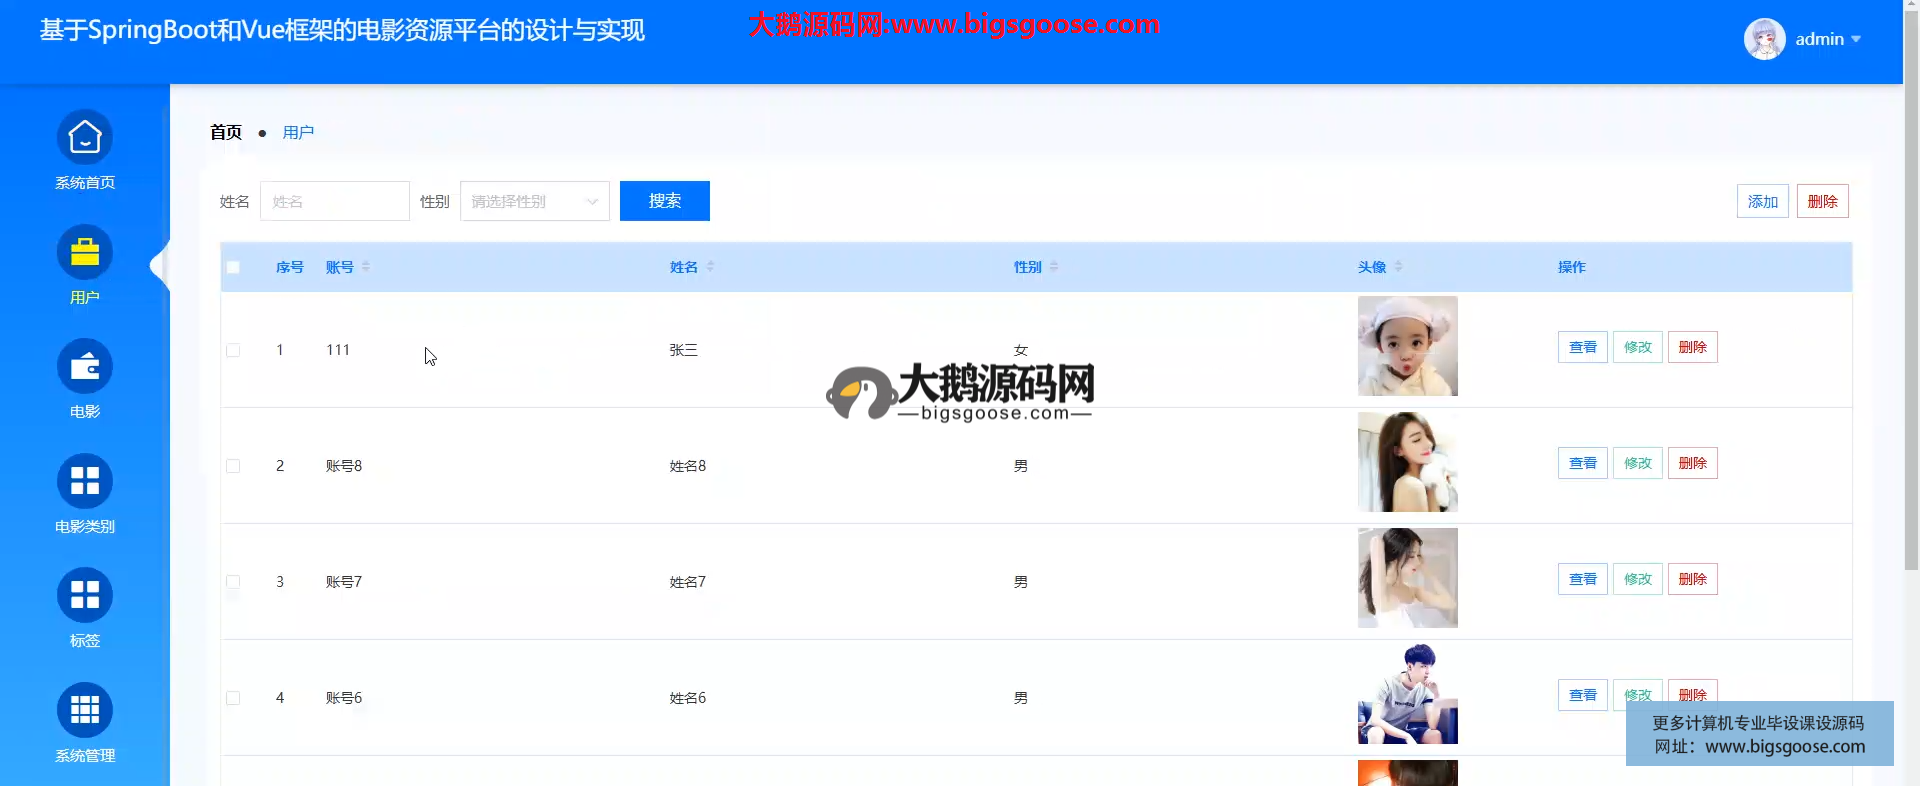Click the vertical page scrollbar

(x=1911, y=300)
